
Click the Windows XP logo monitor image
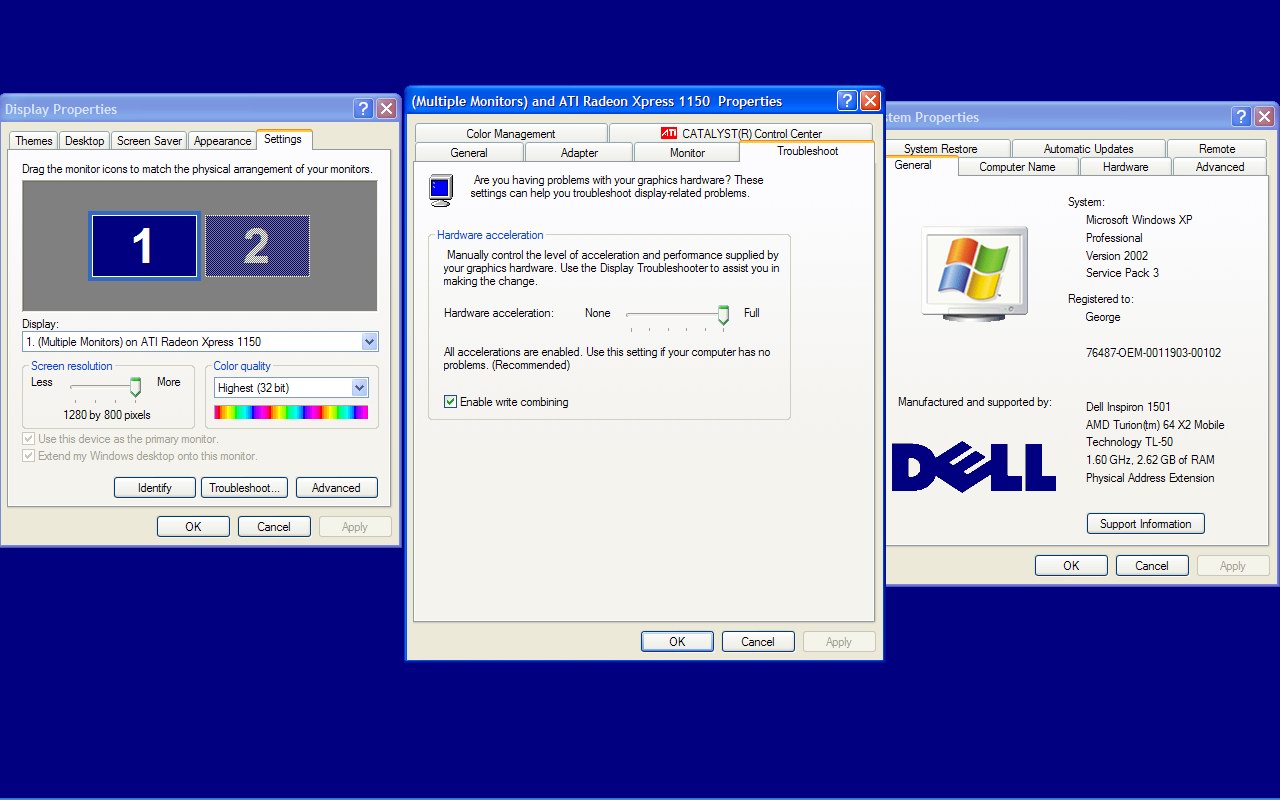(x=974, y=273)
